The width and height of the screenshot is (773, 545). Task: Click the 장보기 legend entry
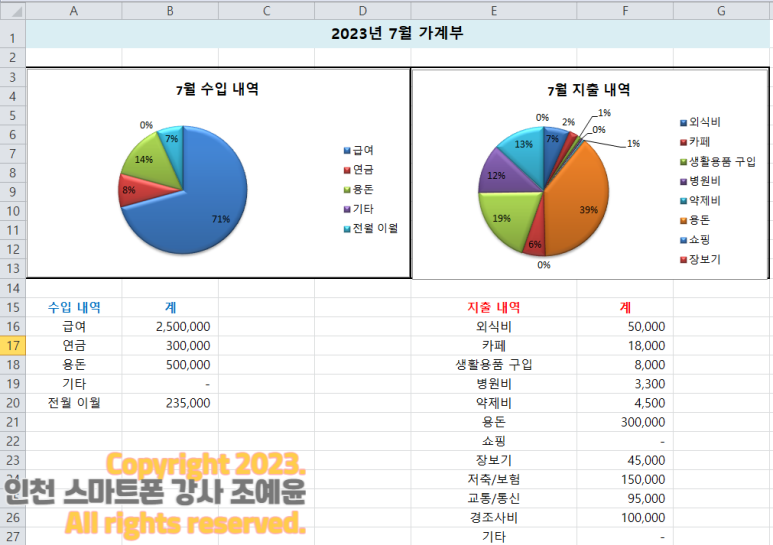point(701,260)
